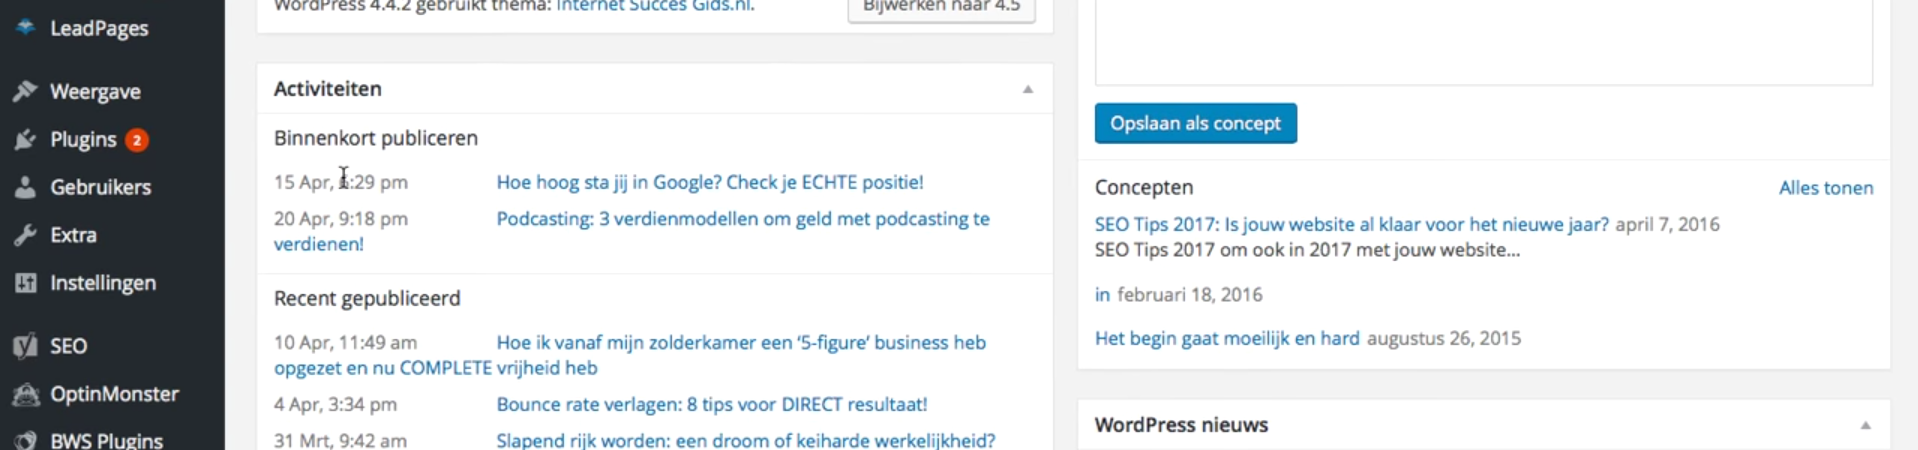Collapse the Activiteiten panel
The height and width of the screenshot is (450, 1918).
click(x=1027, y=89)
